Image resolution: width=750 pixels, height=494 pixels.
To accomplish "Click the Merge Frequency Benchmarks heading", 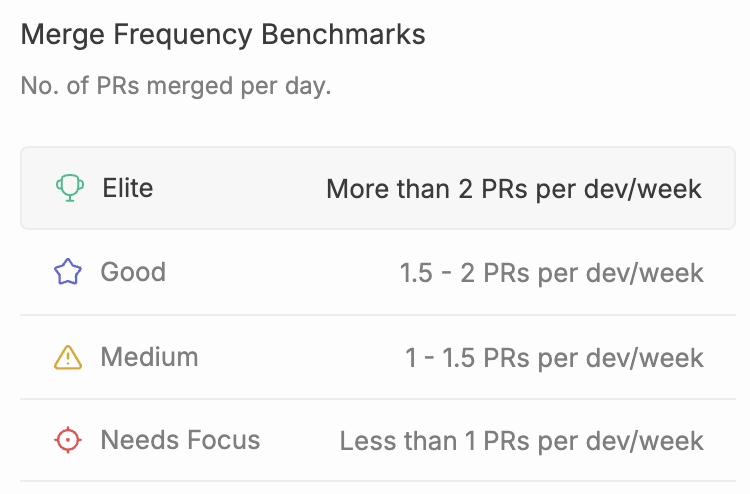I will [223, 35].
